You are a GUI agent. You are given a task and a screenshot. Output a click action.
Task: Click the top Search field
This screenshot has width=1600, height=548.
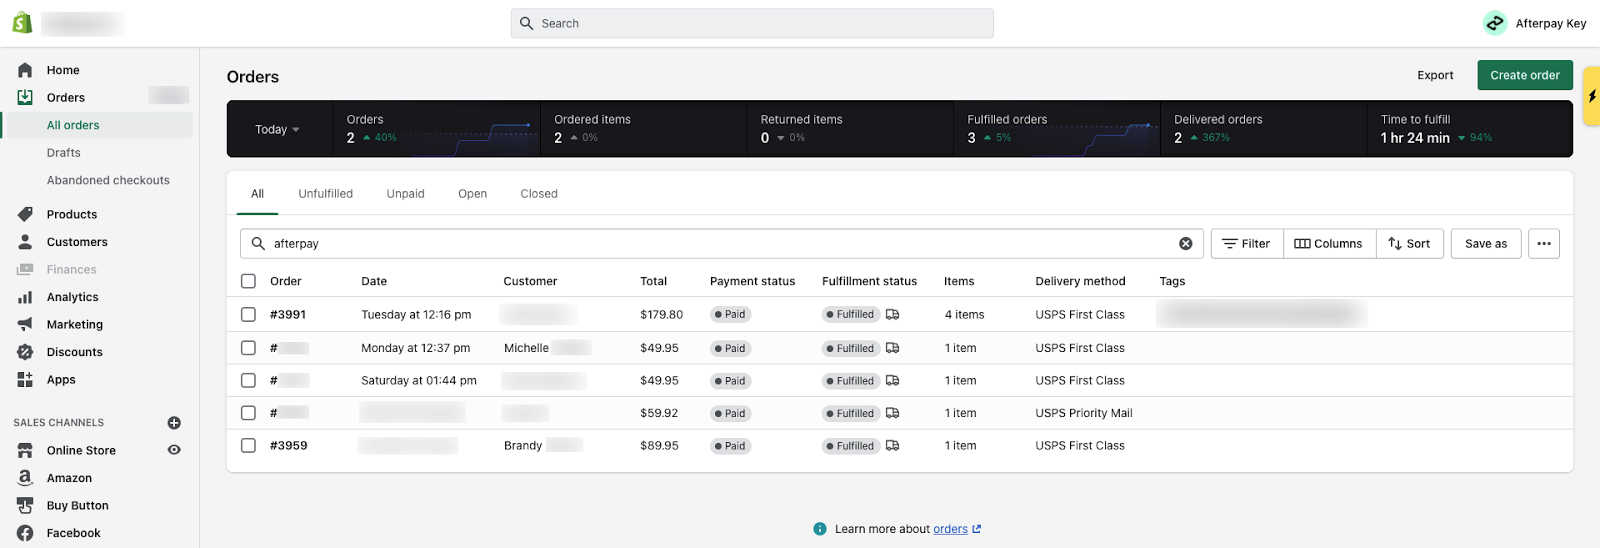coord(752,23)
